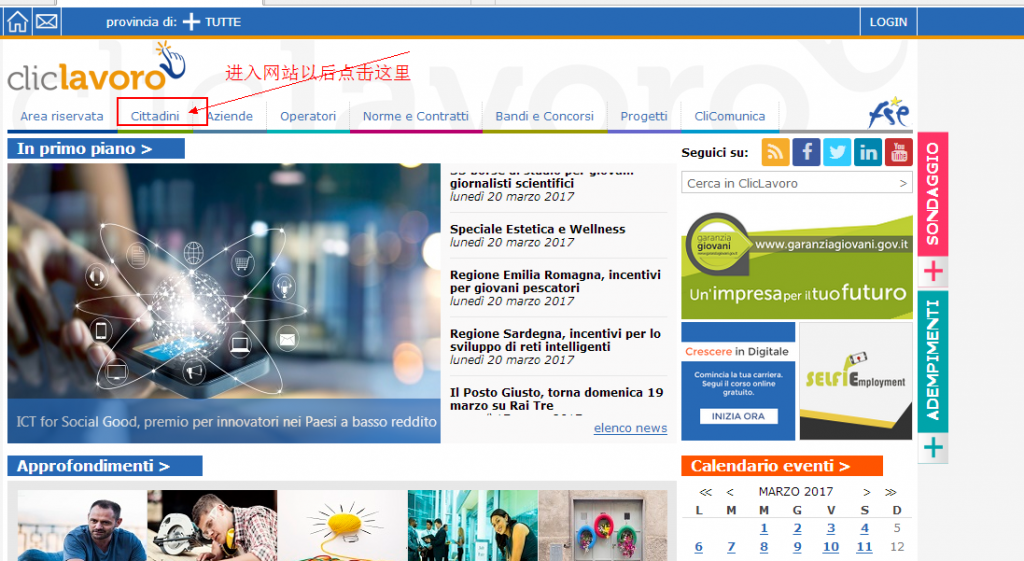Open the ADEMPIMENTI side tab
This screenshot has height=561, width=1024.
[933, 361]
